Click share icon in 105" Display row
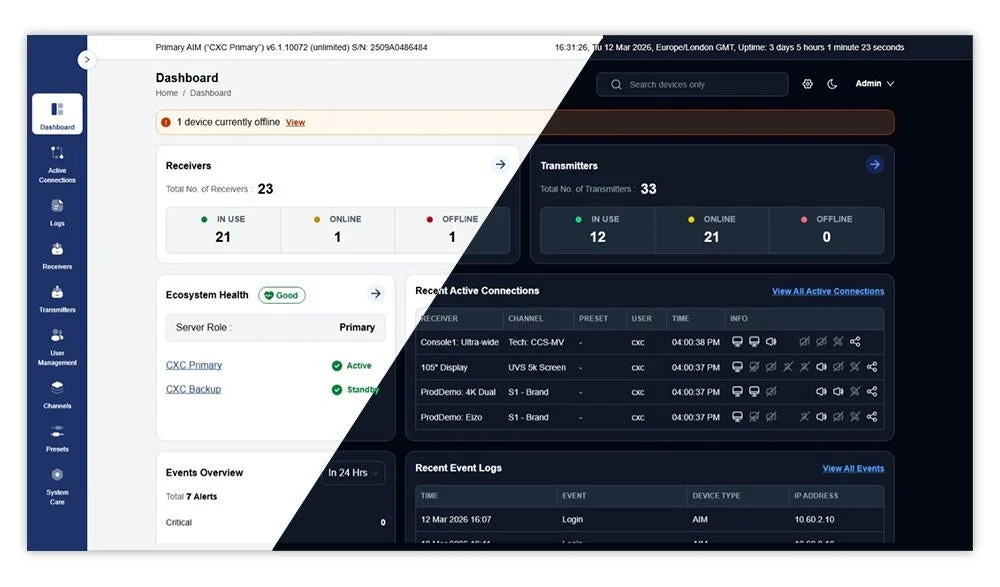1000x587 pixels. [872, 367]
